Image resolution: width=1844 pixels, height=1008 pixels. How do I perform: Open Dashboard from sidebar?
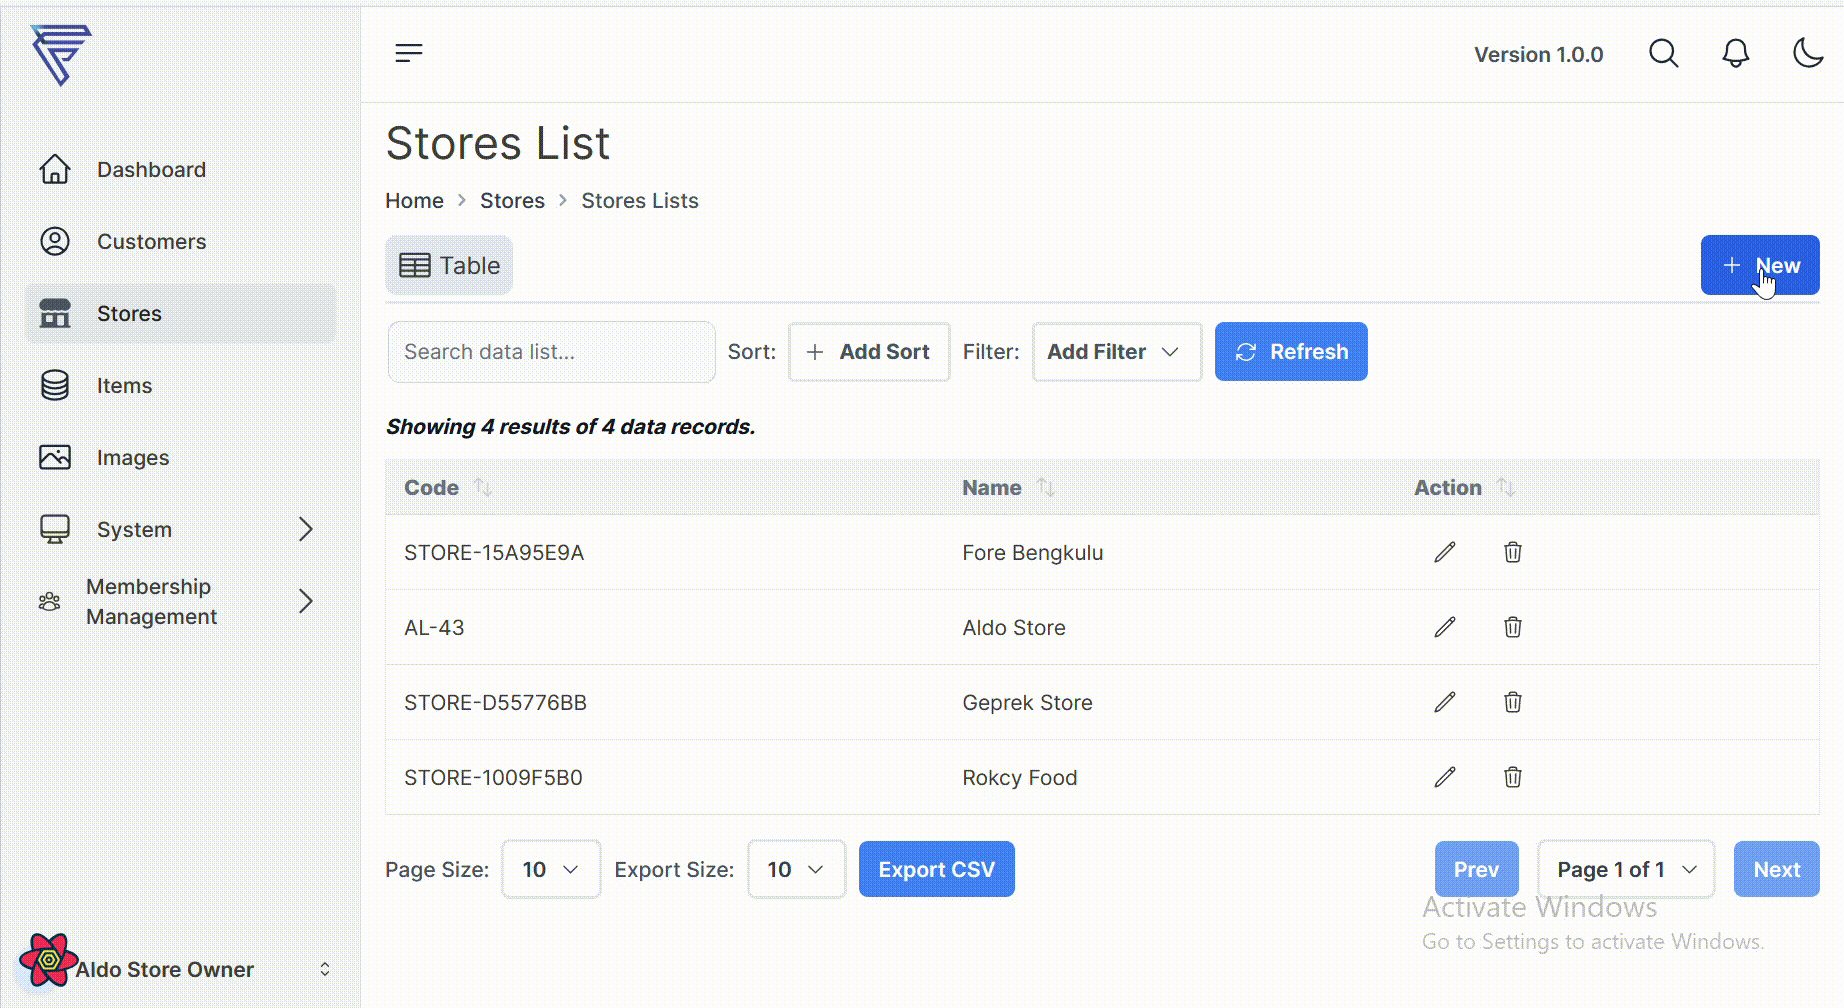click(180, 170)
